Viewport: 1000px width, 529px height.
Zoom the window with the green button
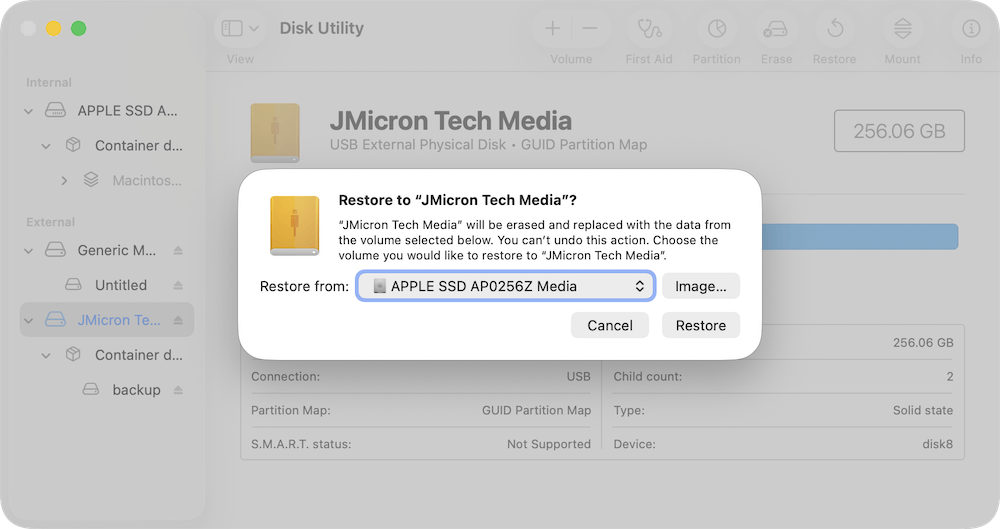pyautogui.click(x=78, y=29)
